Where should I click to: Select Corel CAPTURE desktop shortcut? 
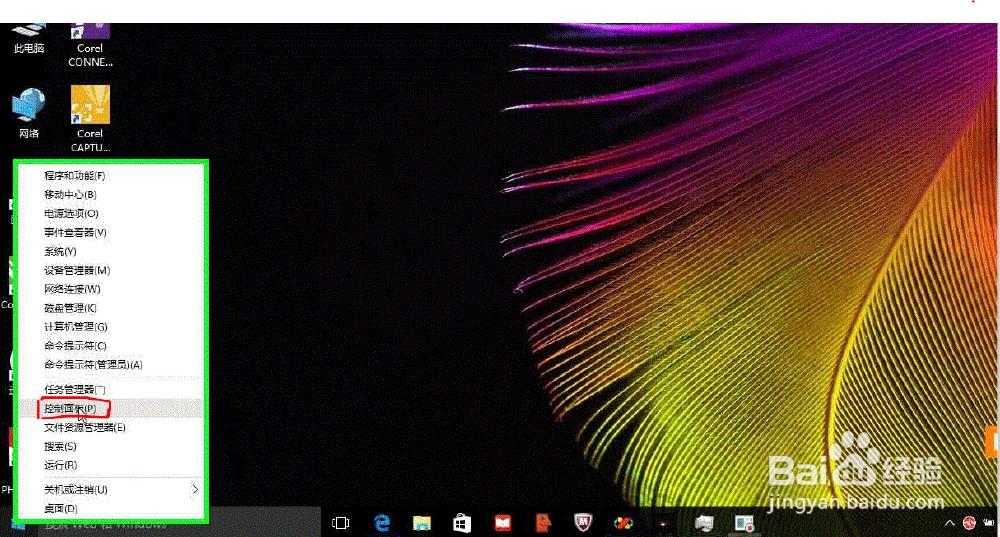90,119
